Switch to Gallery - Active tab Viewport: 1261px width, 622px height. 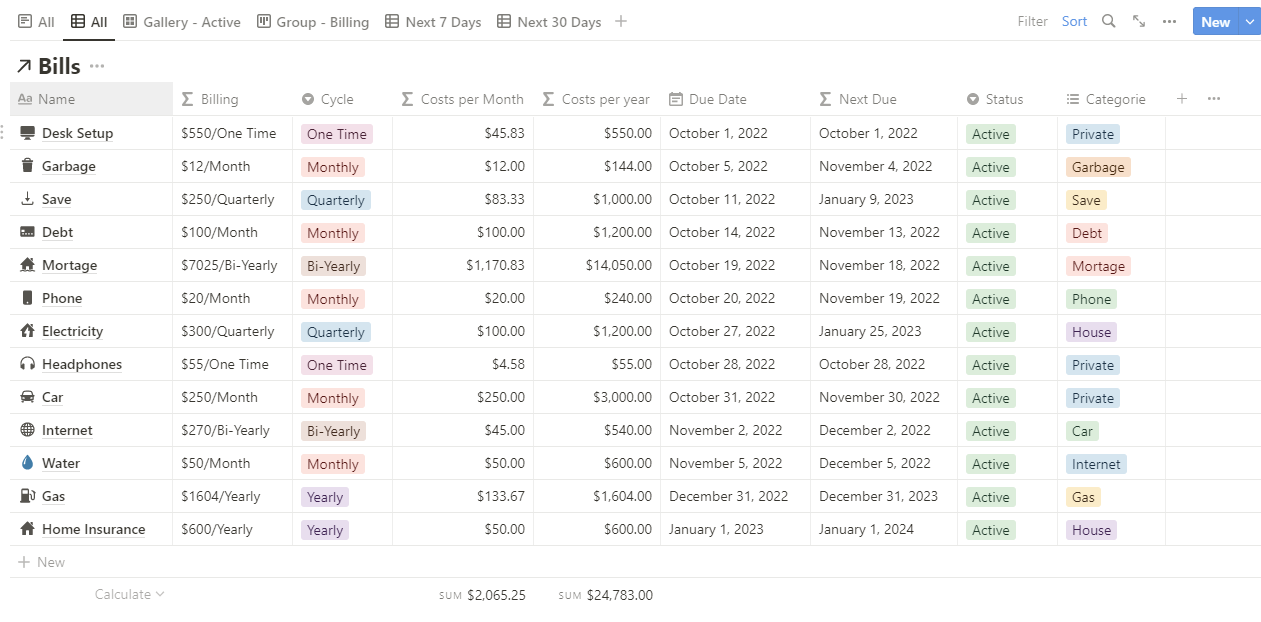pos(181,22)
